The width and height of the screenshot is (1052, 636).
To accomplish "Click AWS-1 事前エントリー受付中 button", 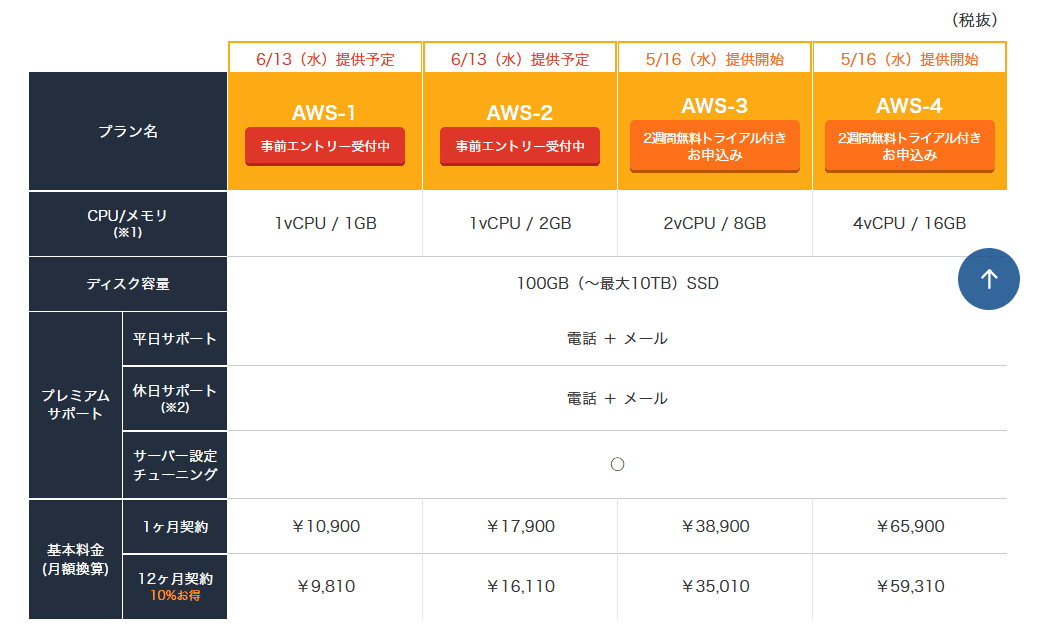I will coord(325,146).
